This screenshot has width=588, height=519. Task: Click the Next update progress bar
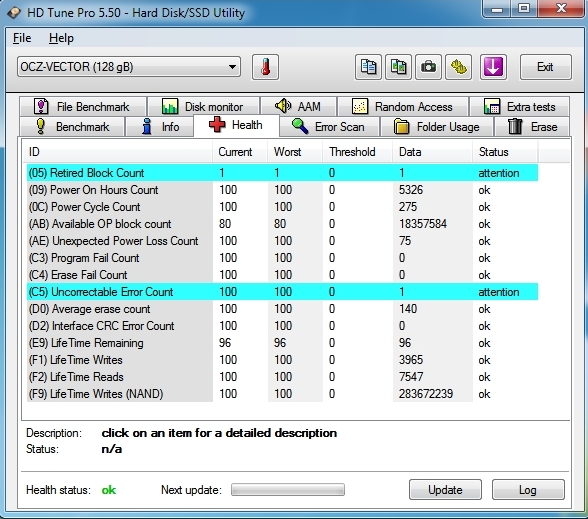click(x=288, y=489)
